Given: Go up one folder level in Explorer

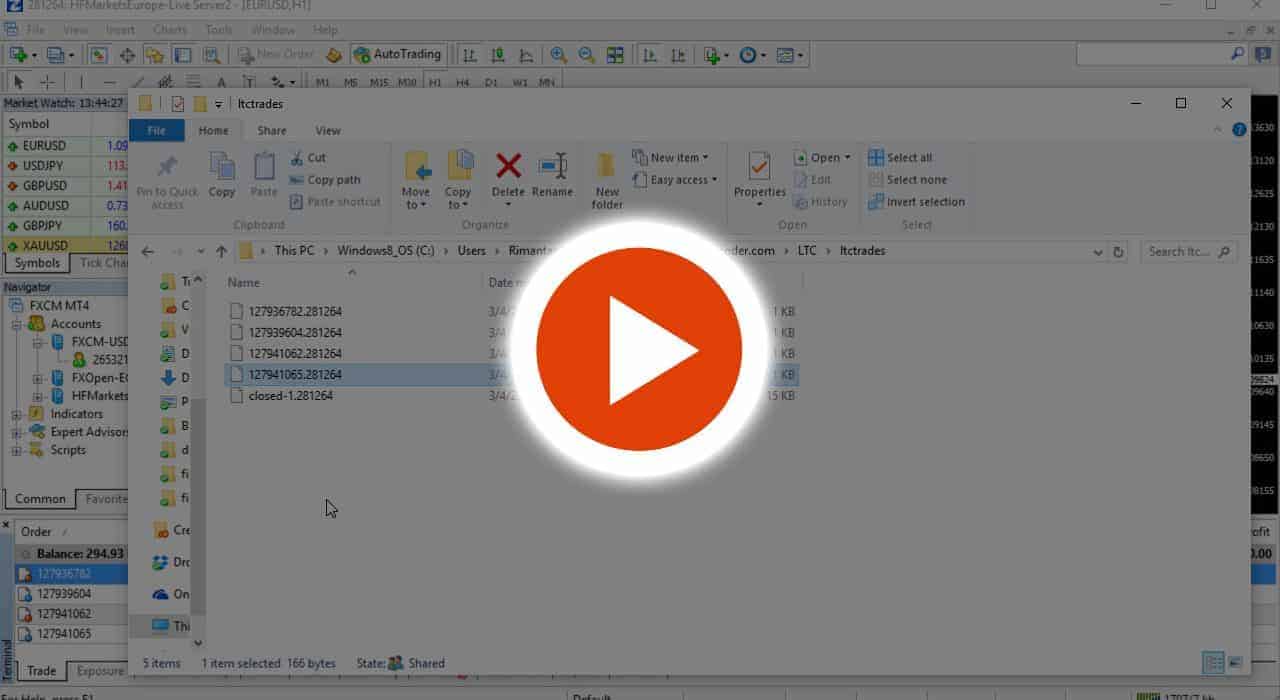Looking at the screenshot, I should 222,252.
